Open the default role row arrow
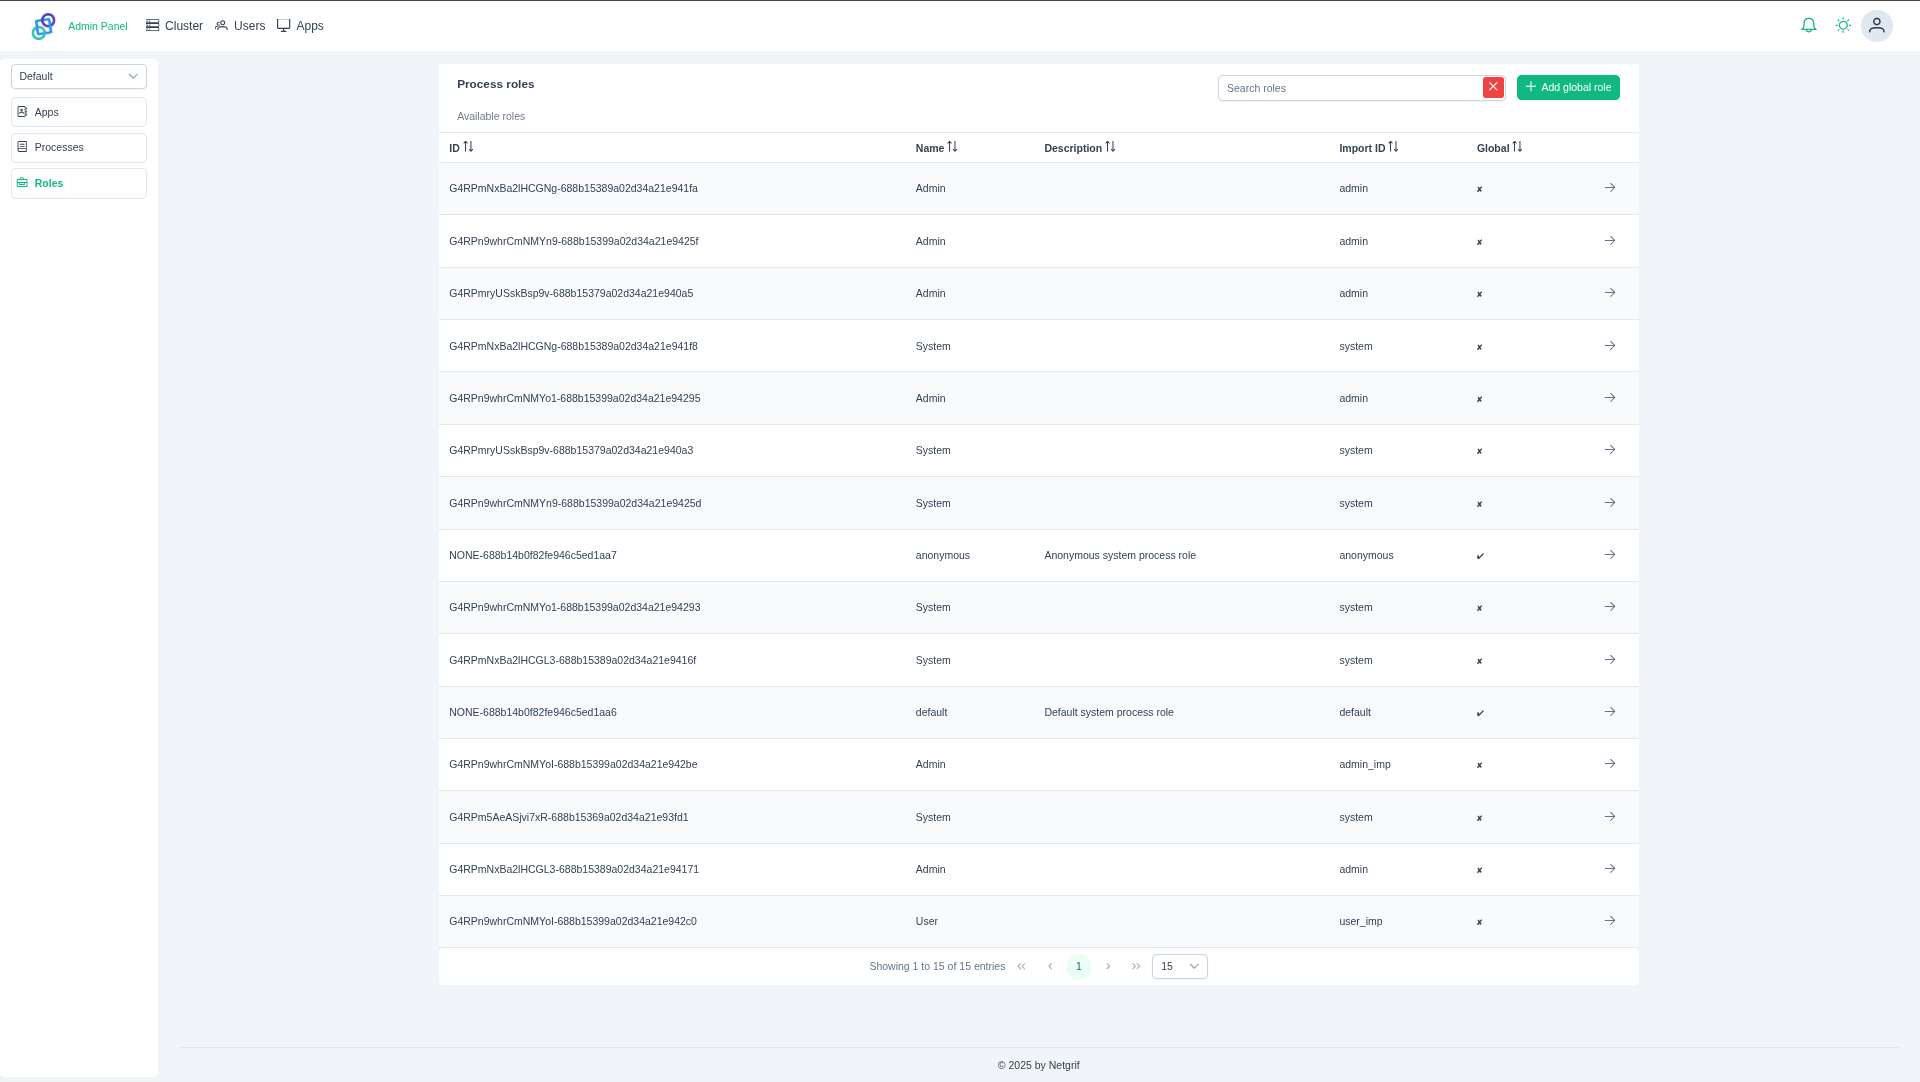 [x=1610, y=712]
